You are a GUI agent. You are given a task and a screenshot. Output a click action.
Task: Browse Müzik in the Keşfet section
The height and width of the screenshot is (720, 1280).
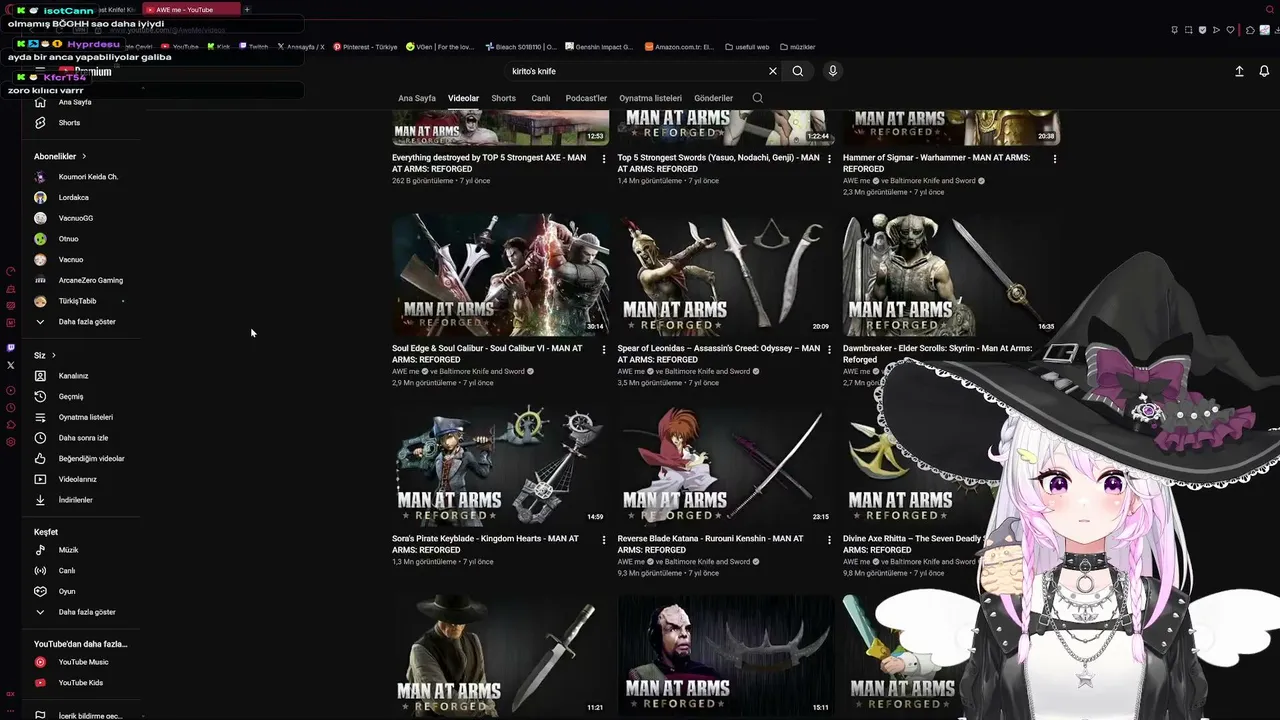point(68,550)
